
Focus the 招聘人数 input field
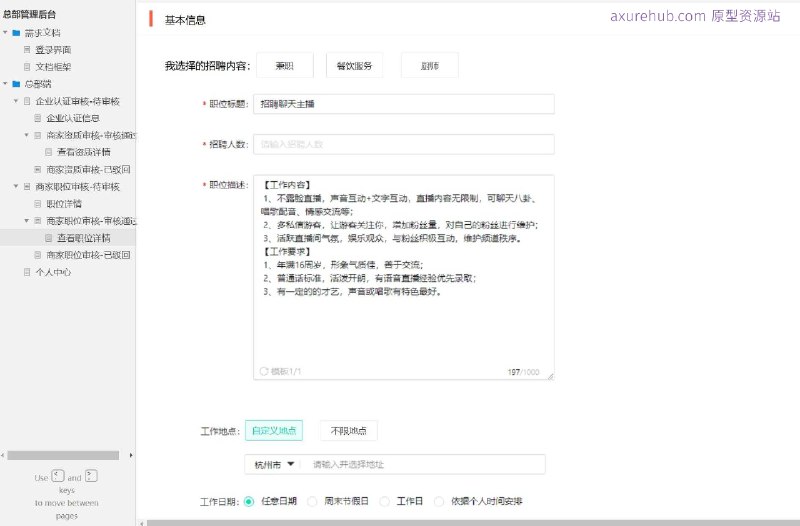404,144
